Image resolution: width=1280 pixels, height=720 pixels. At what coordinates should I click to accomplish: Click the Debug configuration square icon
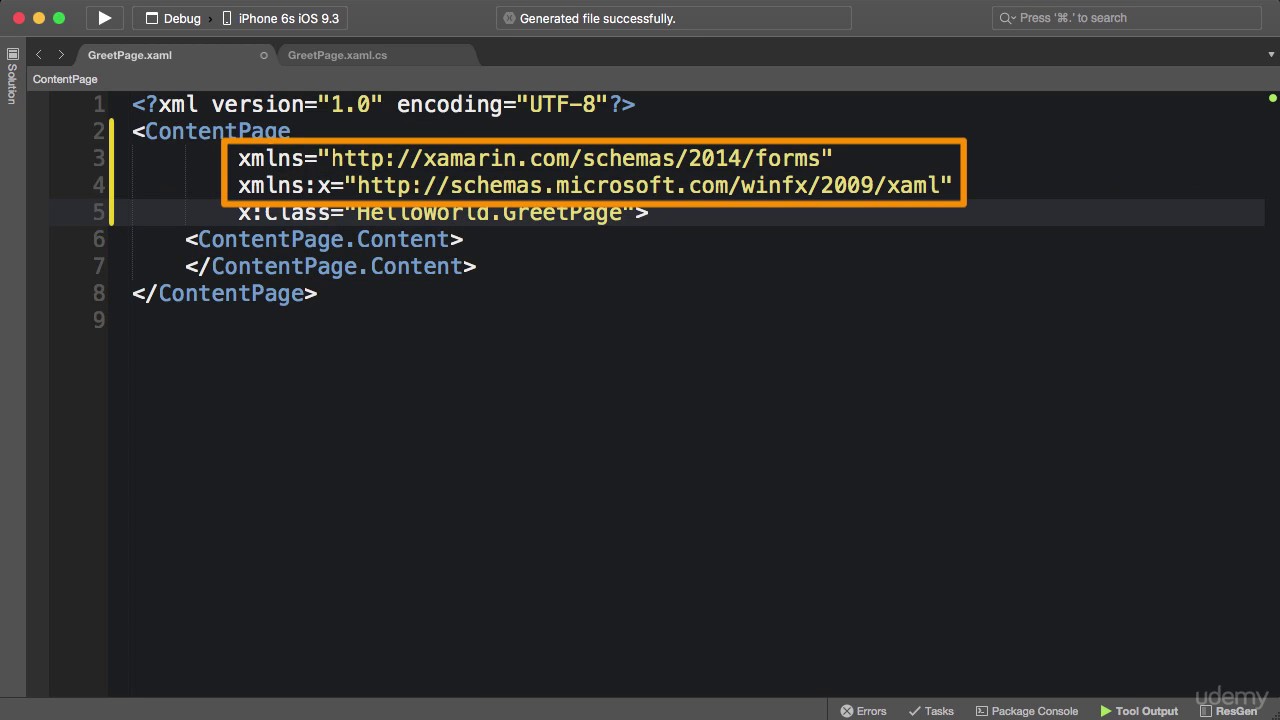point(152,18)
